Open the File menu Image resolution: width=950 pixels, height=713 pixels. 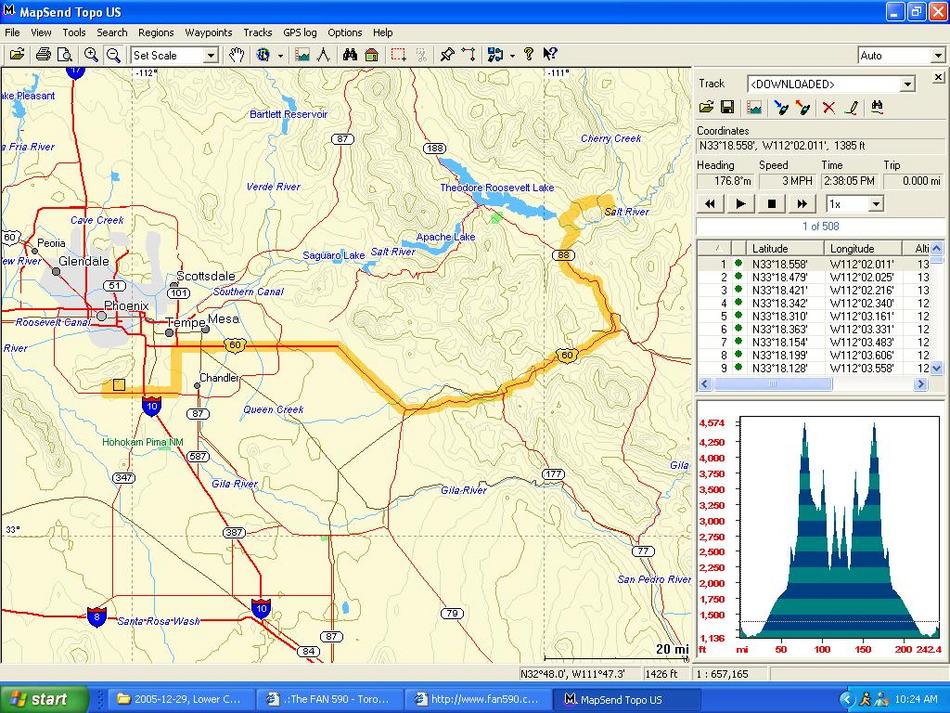tap(12, 33)
